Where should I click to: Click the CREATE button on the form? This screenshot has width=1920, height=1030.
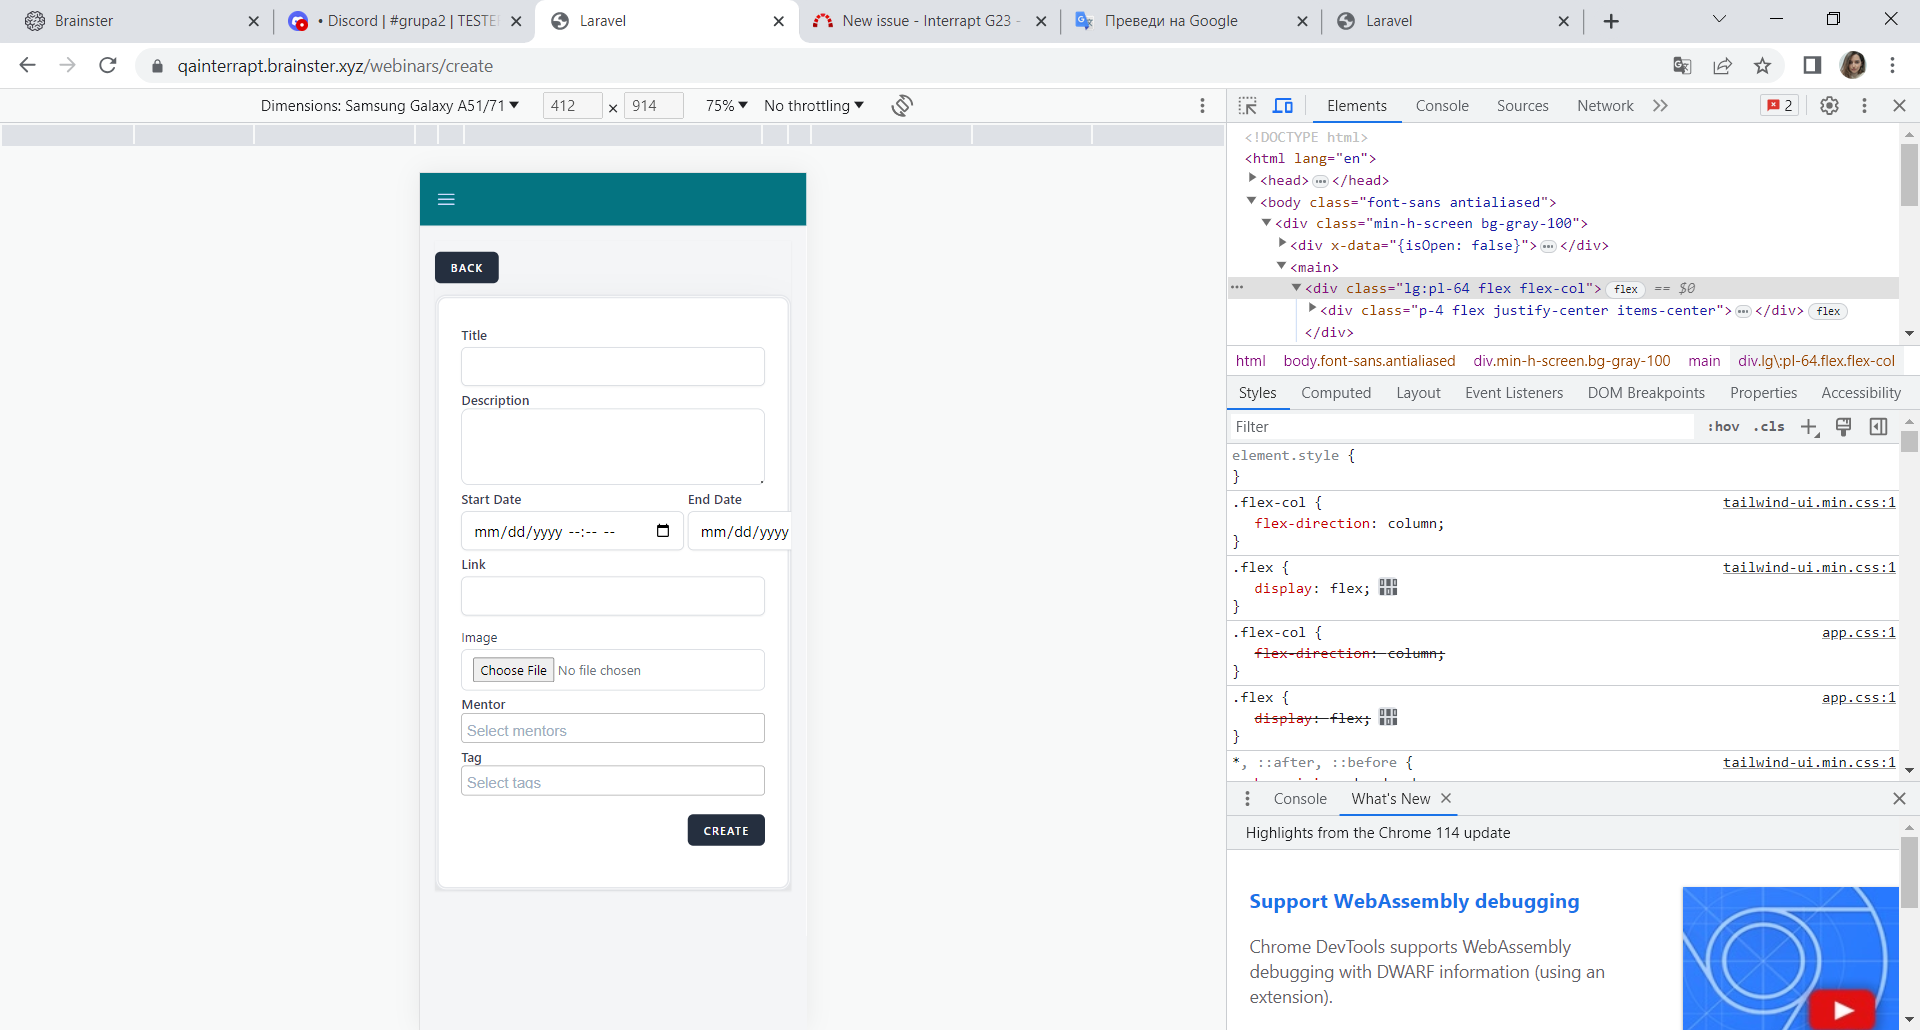tap(726, 830)
